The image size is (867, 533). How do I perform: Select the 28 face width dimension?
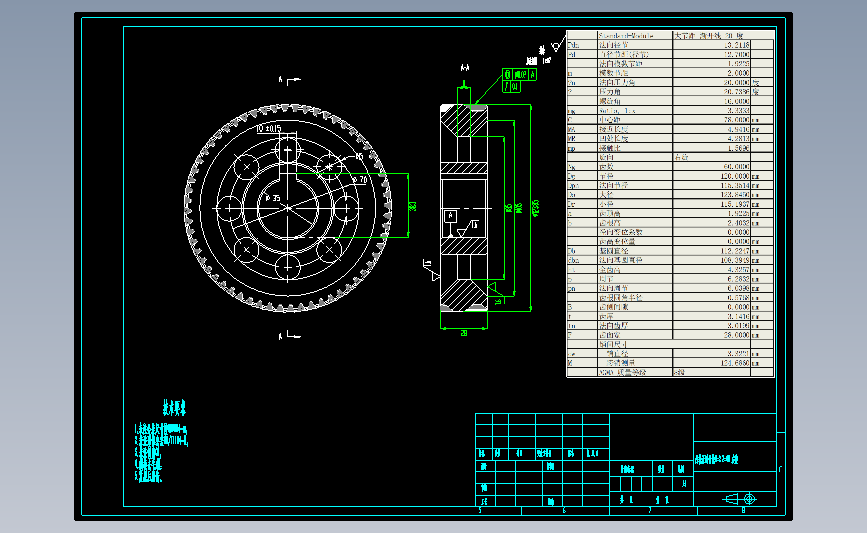(464, 333)
